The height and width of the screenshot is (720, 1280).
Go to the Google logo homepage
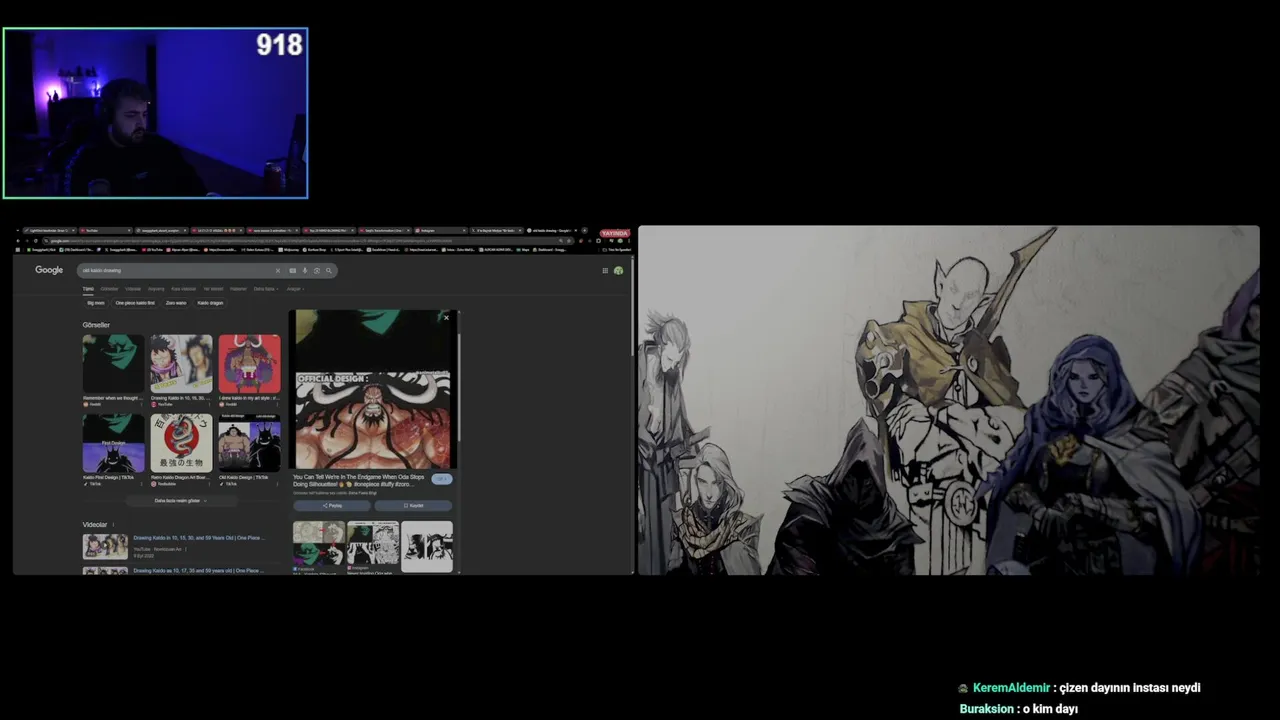49,270
